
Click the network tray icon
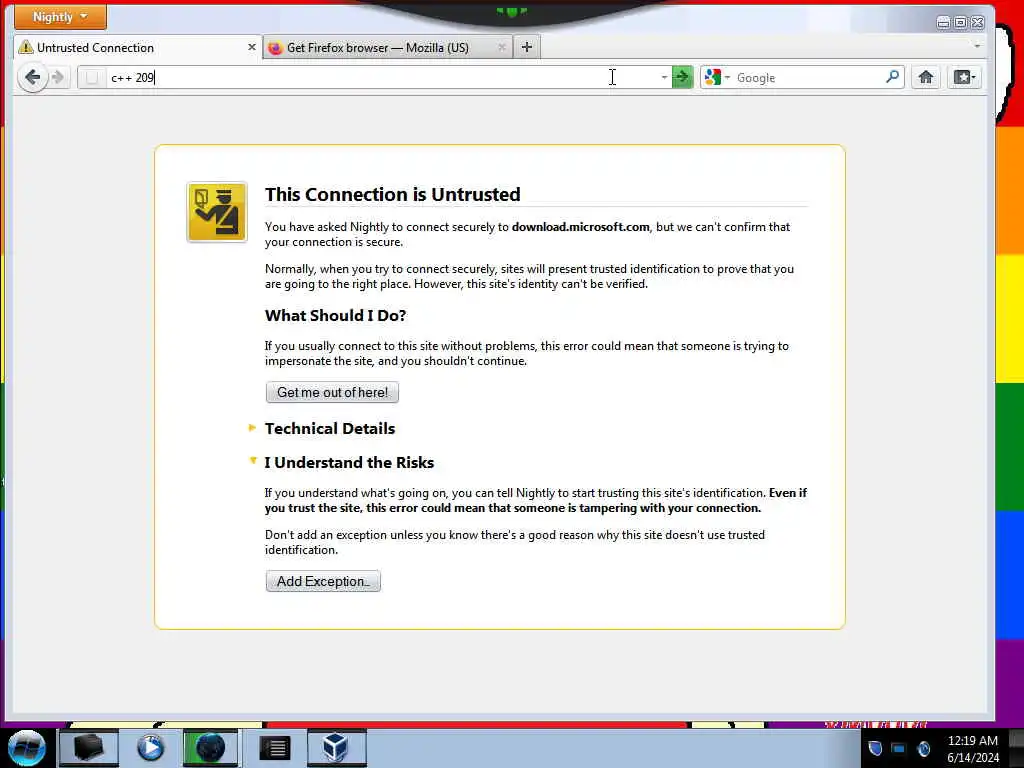pyautogui.click(x=899, y=748)
